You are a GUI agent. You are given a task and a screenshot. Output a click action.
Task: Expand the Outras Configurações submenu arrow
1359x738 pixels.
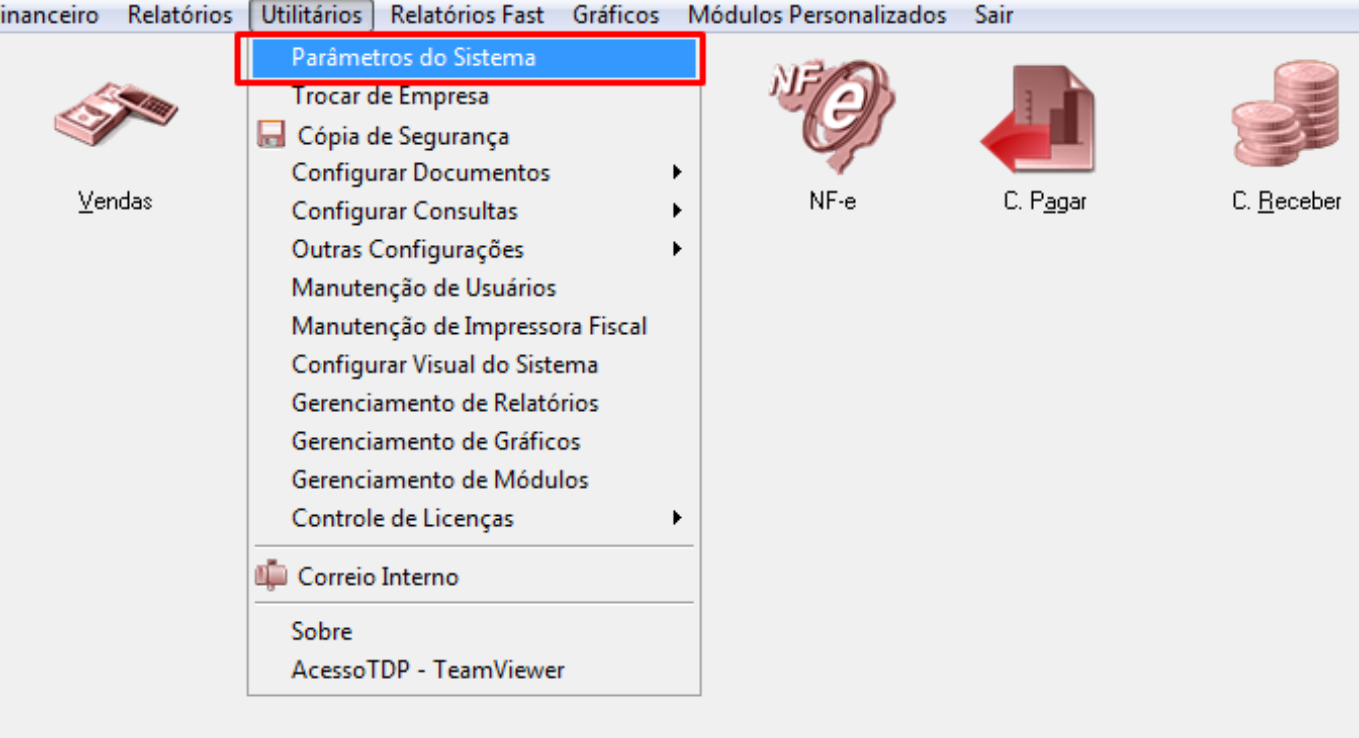(x=677, y=249)
